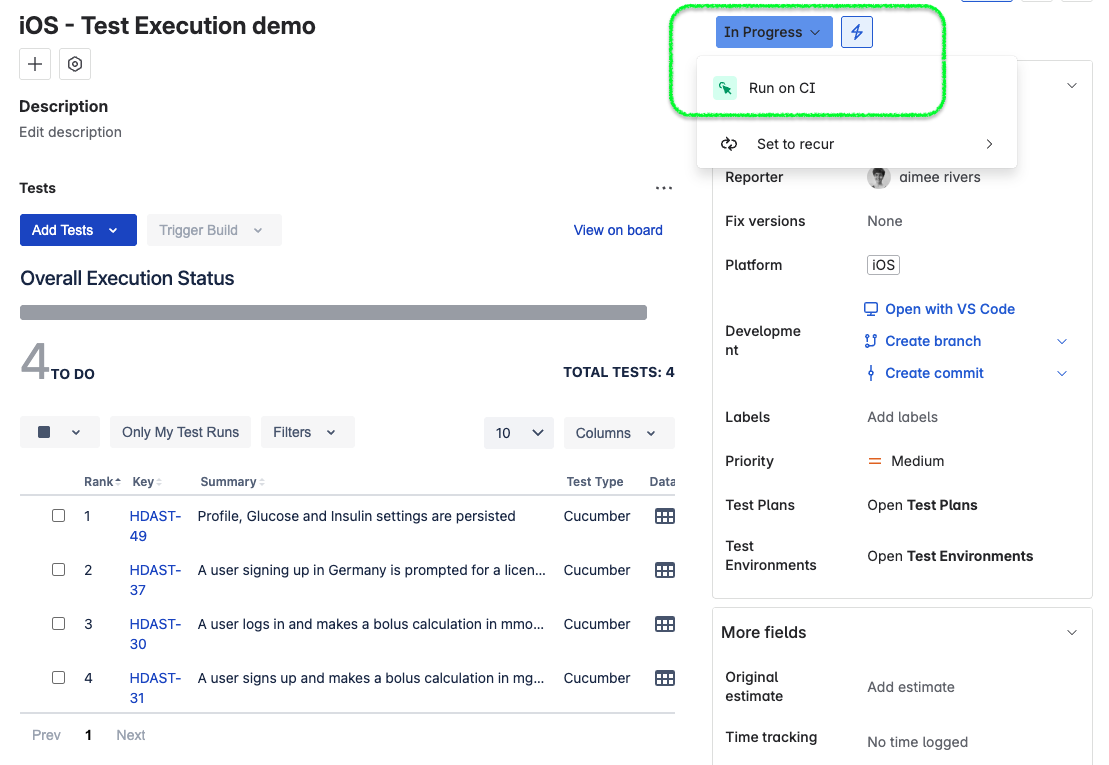Open the Tests section ellipsis menu
Screen dimensions: 1109x765
click(x=663, y=187)
